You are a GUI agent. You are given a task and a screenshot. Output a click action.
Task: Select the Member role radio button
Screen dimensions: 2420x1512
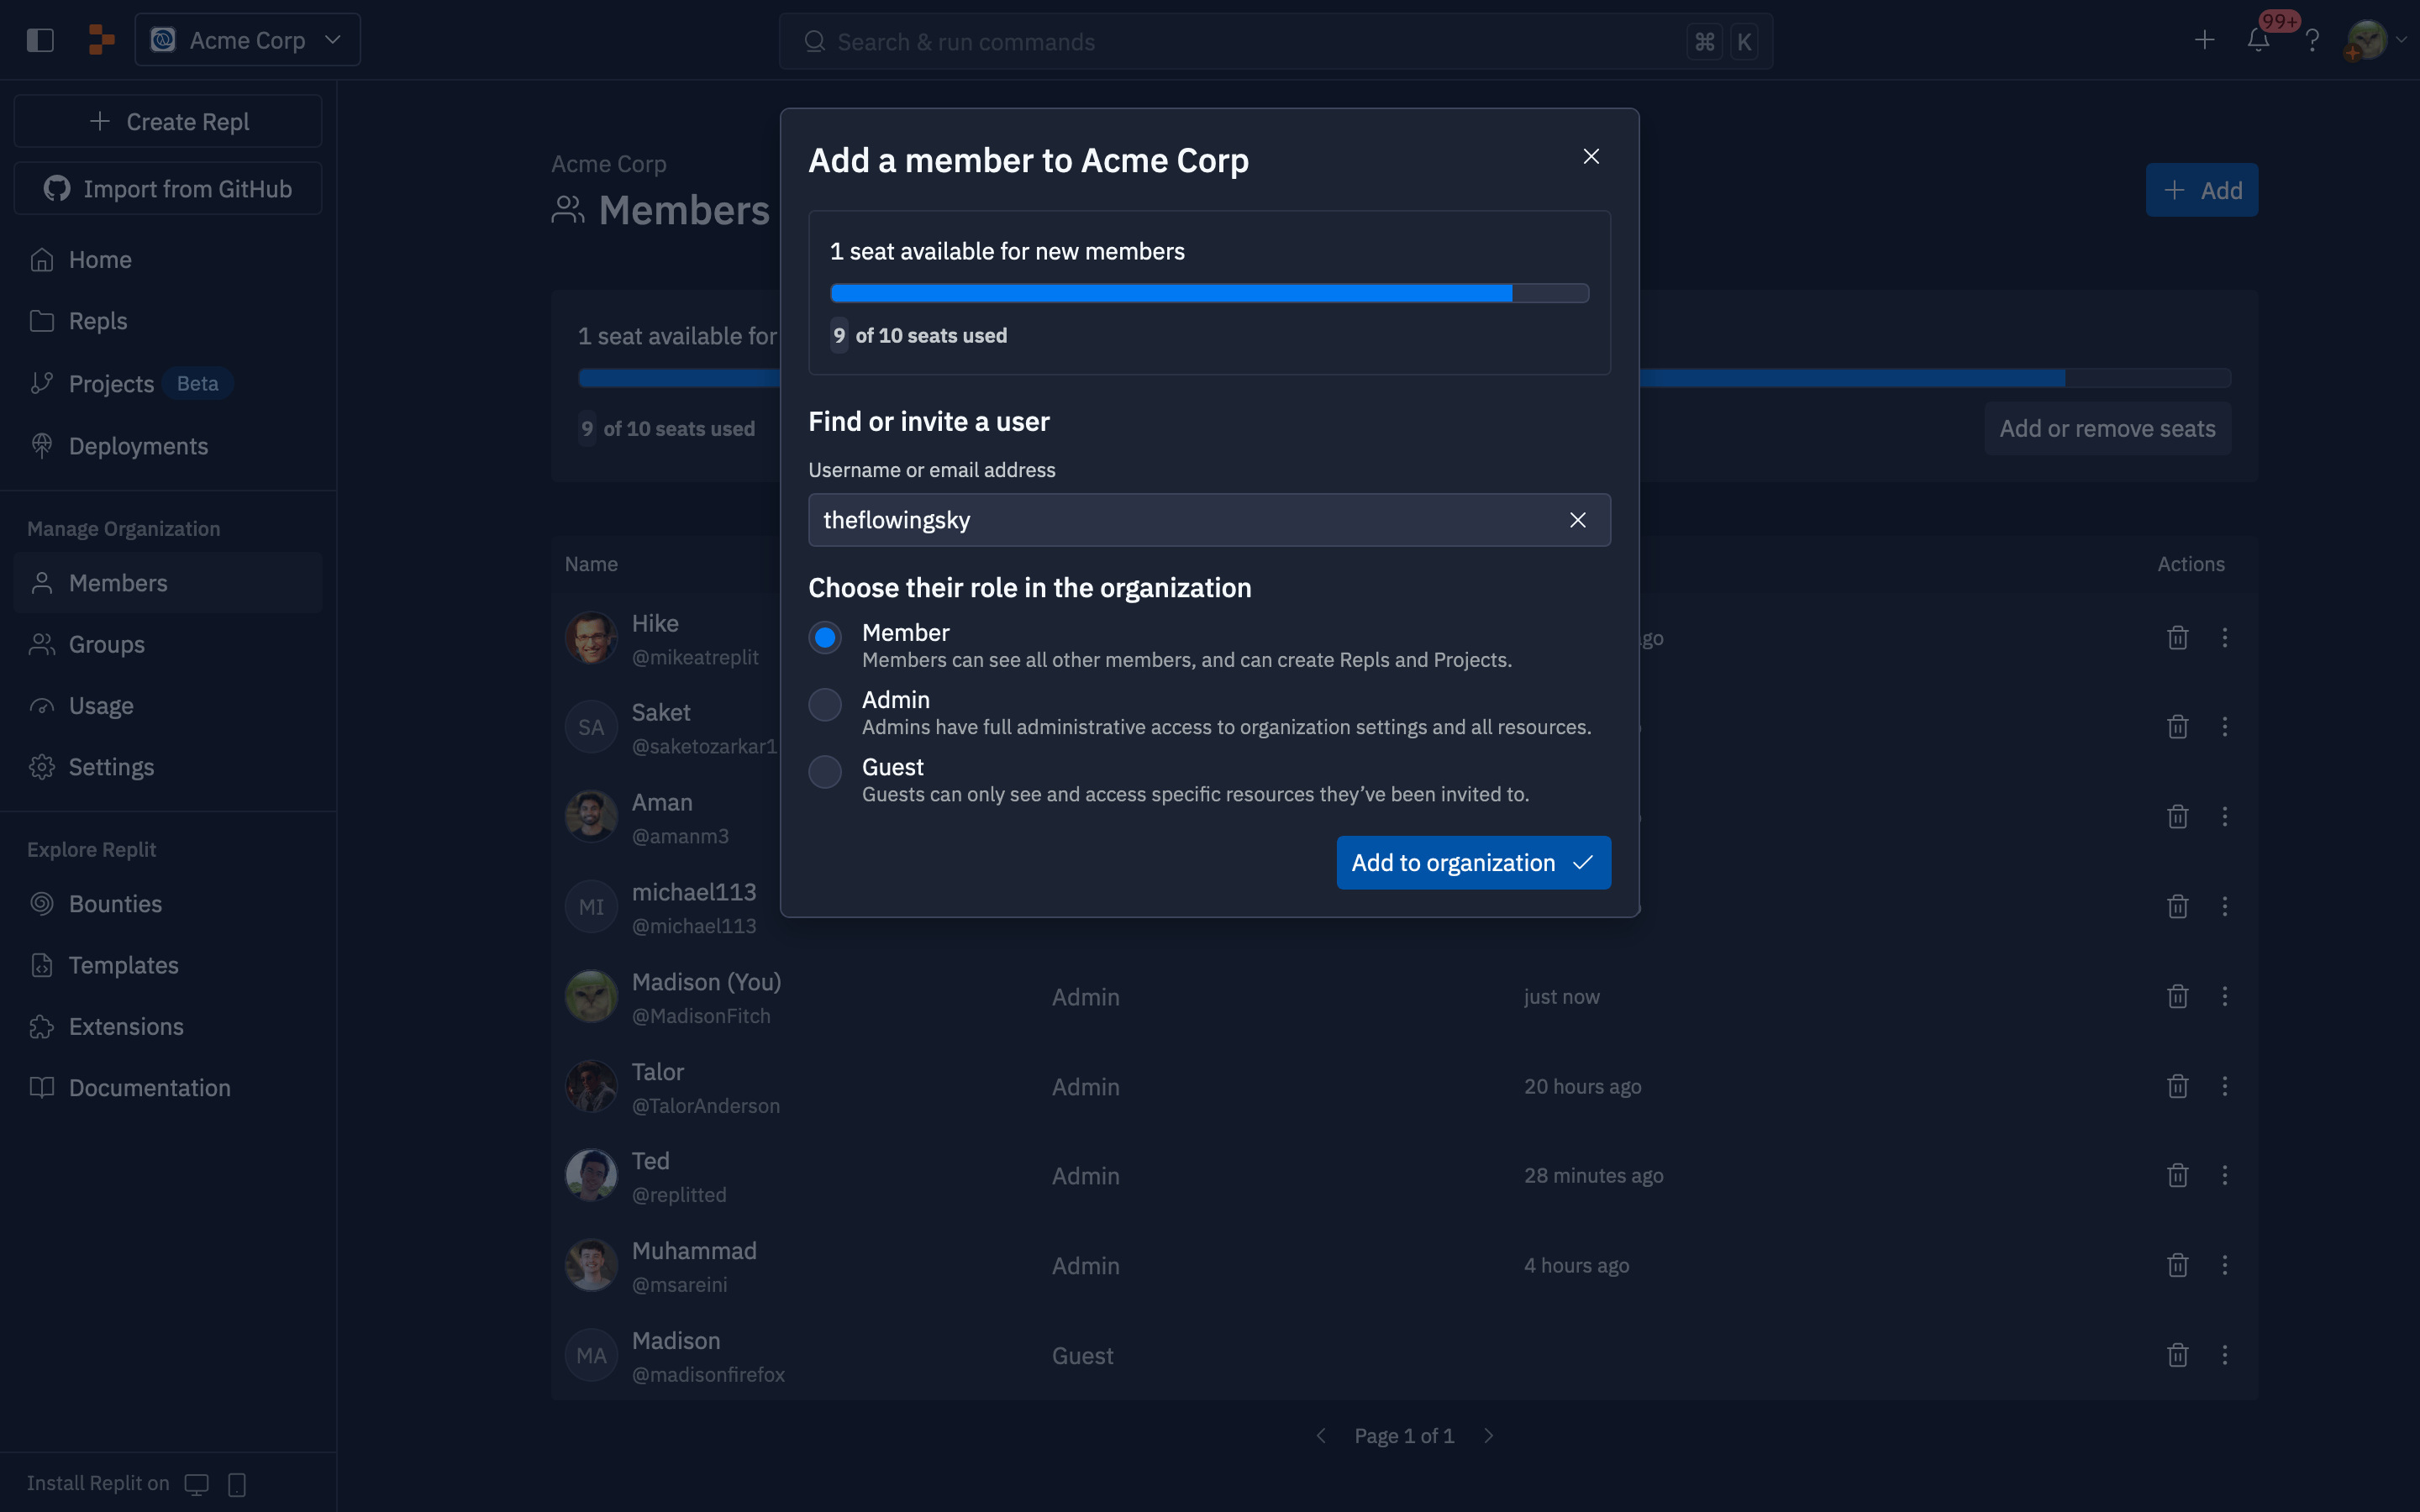coord(825,637)
